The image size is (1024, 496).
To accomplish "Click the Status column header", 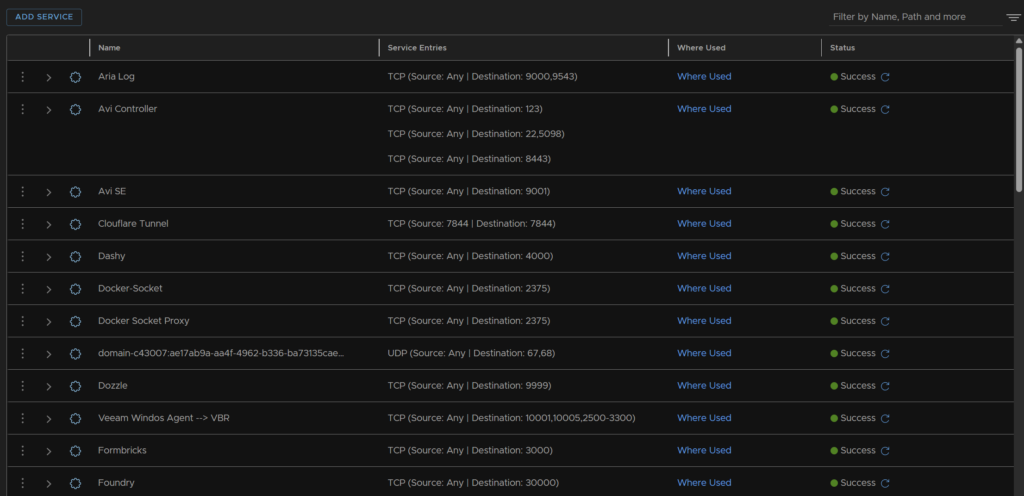I will (842, 48).
